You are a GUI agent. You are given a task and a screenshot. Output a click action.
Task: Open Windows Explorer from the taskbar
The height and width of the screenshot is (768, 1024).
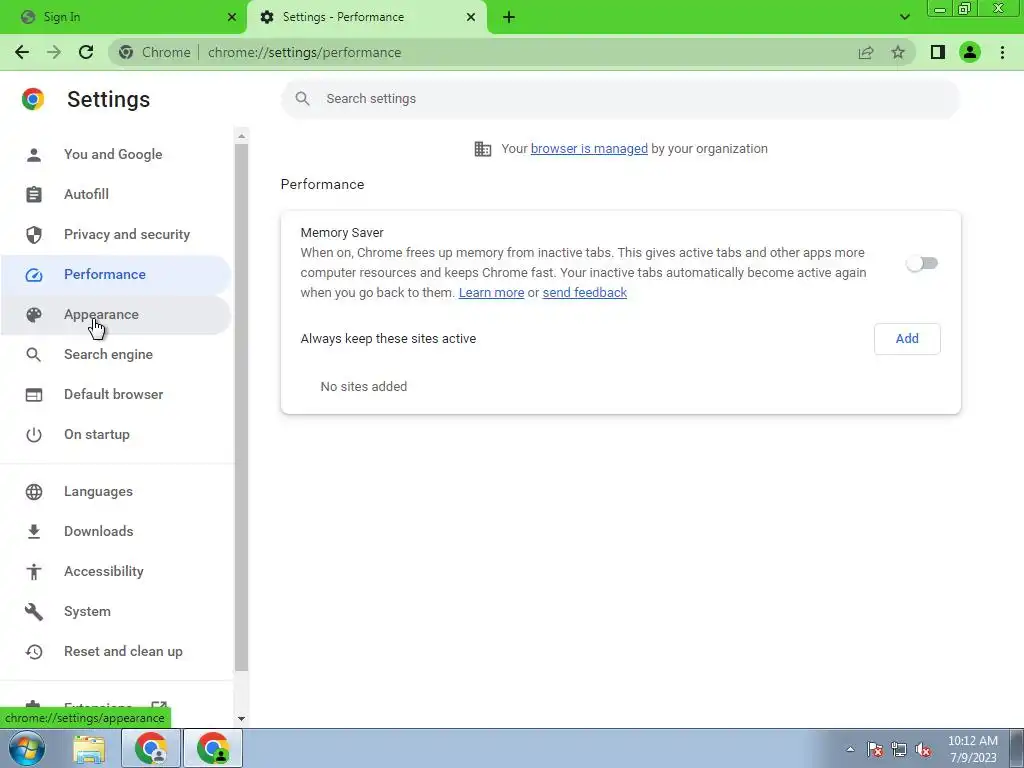coord(89,749)
